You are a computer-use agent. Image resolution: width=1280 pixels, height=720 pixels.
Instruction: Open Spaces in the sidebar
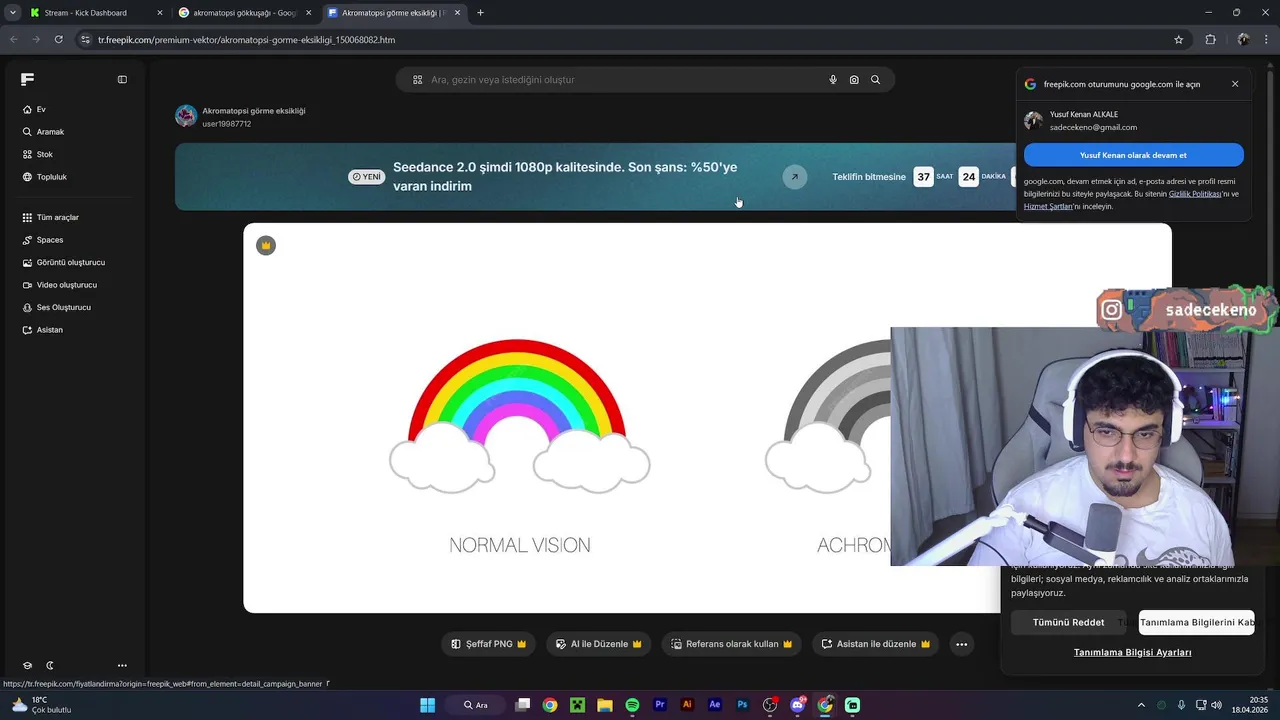coord(42,240)
